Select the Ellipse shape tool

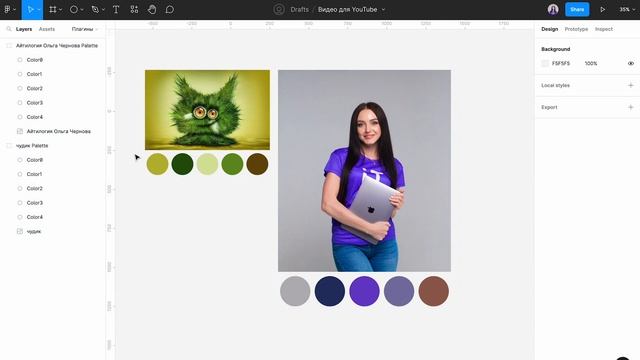pos(73,9)
